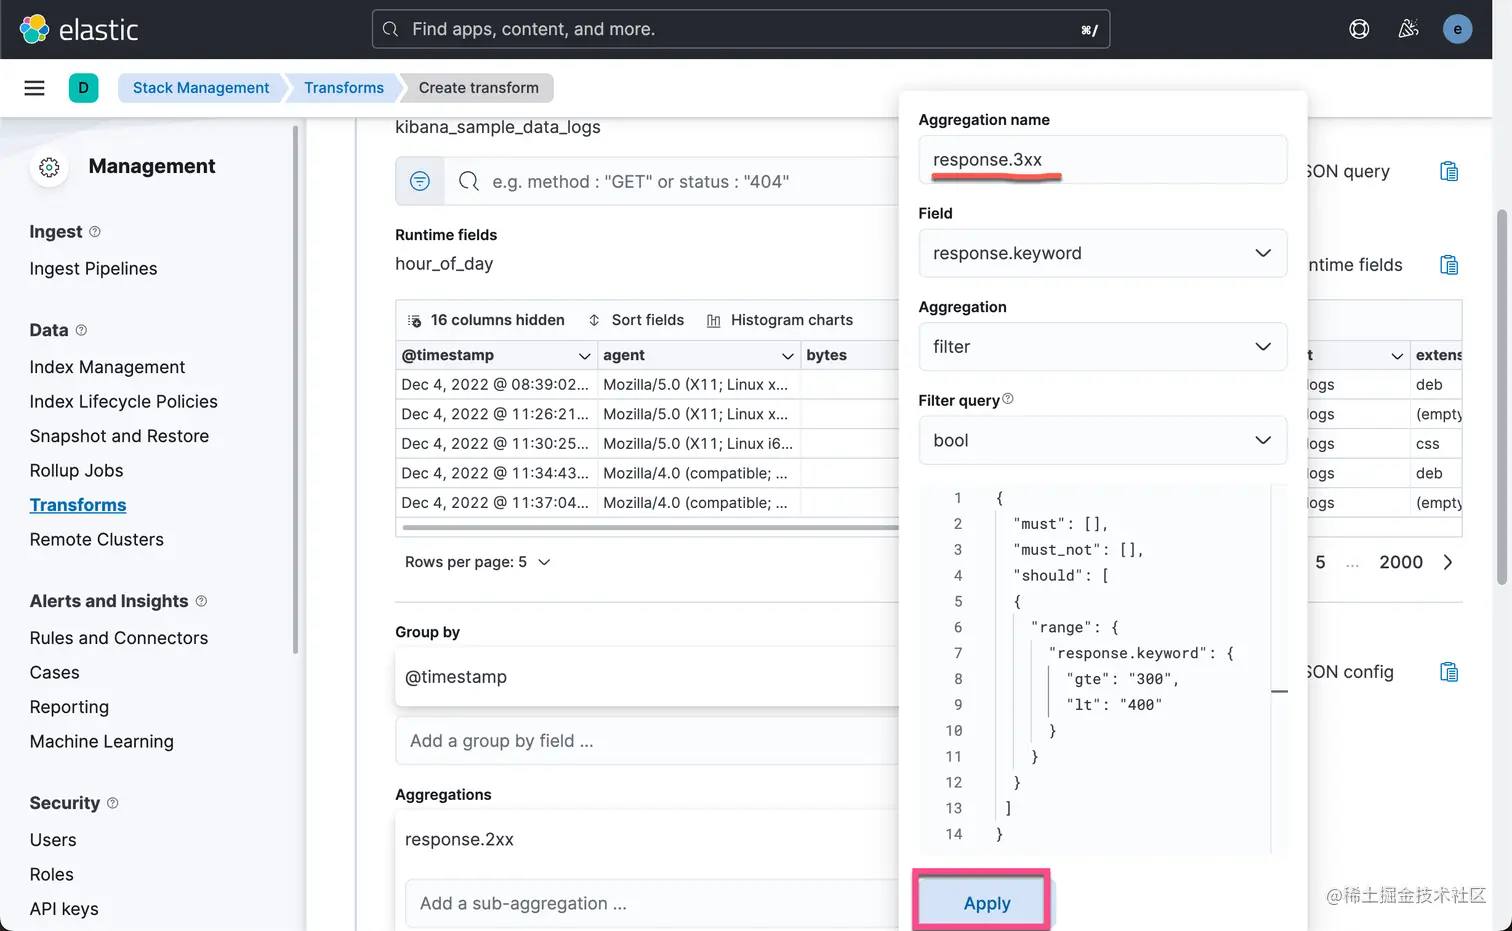Click the css extension cell
1512x931 pixels.
coord(1436,443)
